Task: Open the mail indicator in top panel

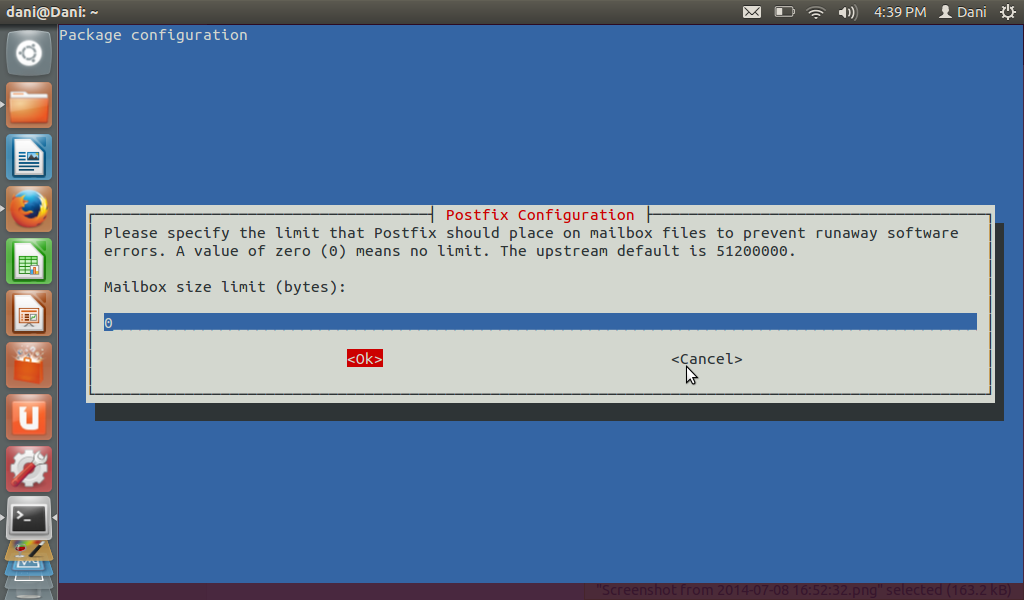Action: tap(752, 12)
